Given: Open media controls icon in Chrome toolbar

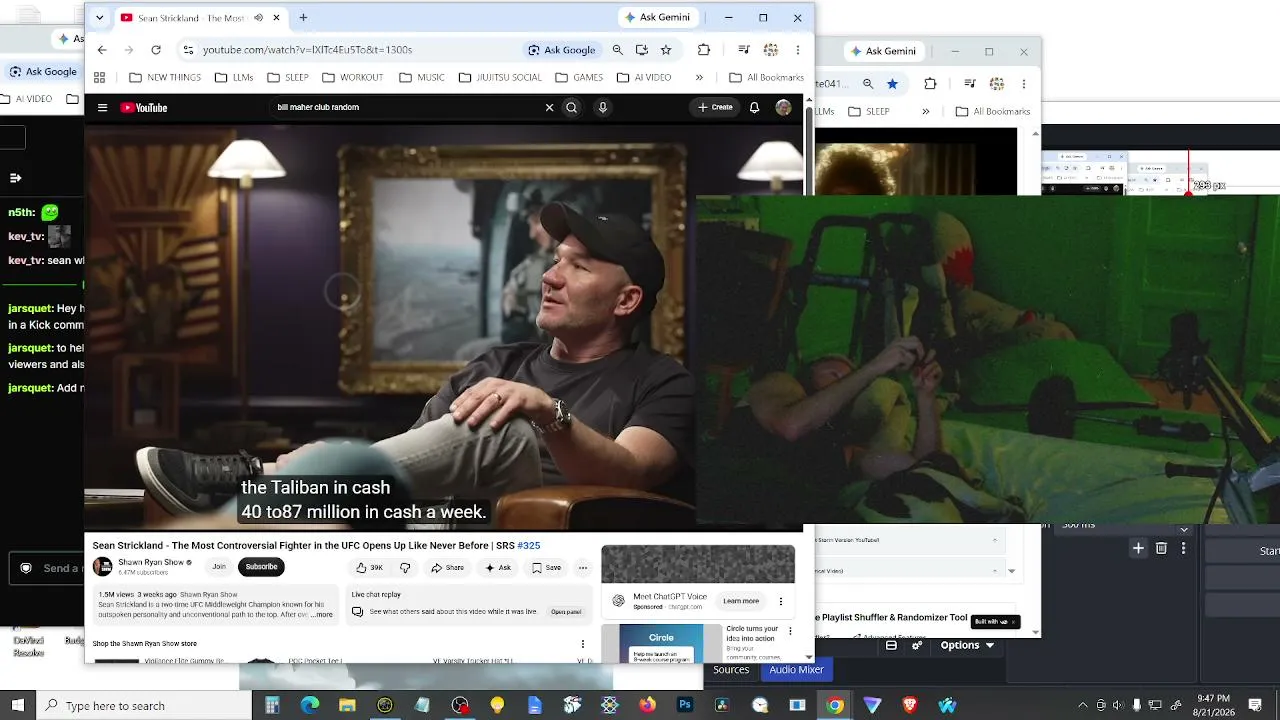Looking at the screenshot, I should [744, 49].
